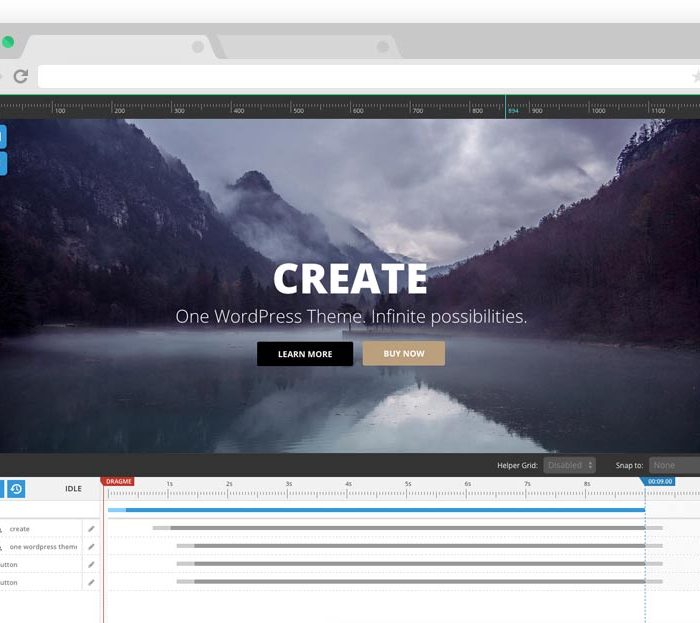Close the inactive second browser tab via grey dot
700x623 pixels.
(383, 46)
